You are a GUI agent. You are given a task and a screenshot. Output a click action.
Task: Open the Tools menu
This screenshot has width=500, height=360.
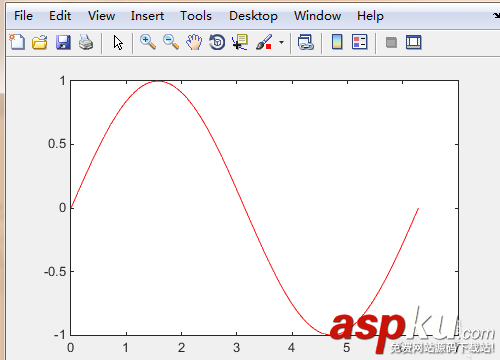coord(196,16)
